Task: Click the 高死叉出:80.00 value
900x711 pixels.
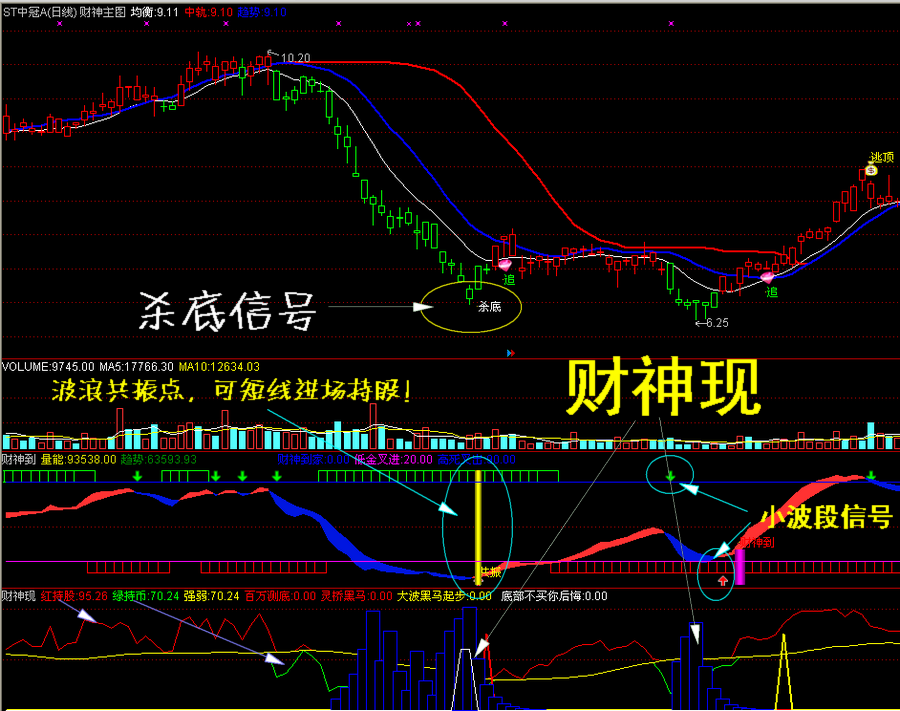Action: (476, 460)
